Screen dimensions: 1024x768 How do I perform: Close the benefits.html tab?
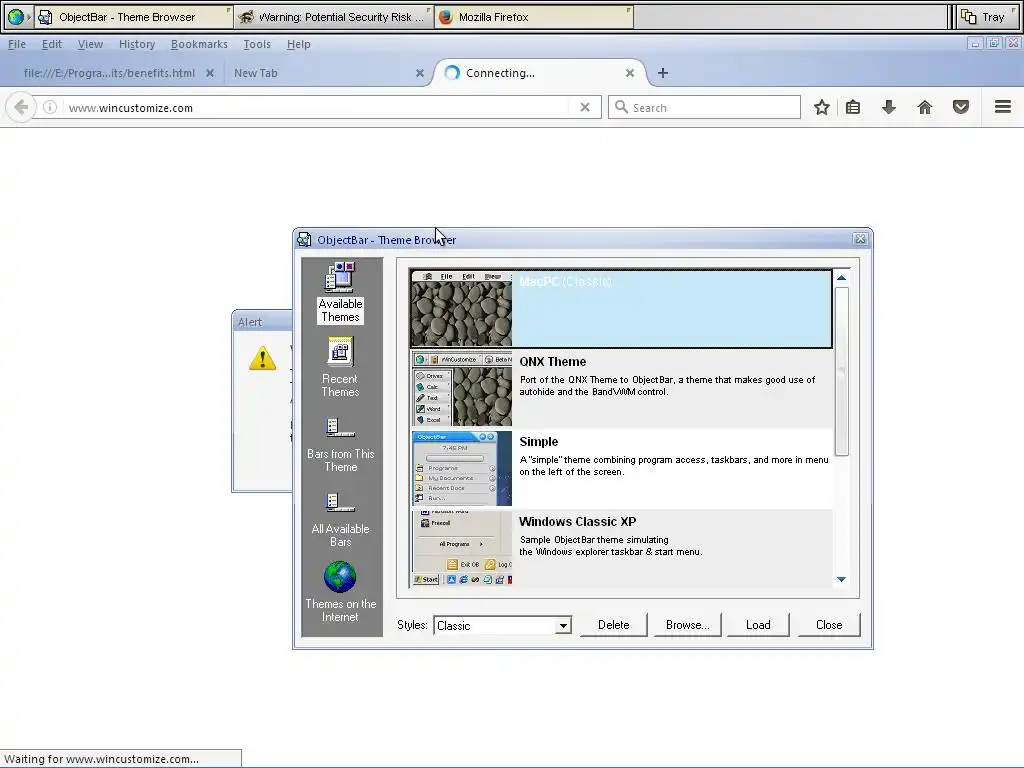(210, 73)
